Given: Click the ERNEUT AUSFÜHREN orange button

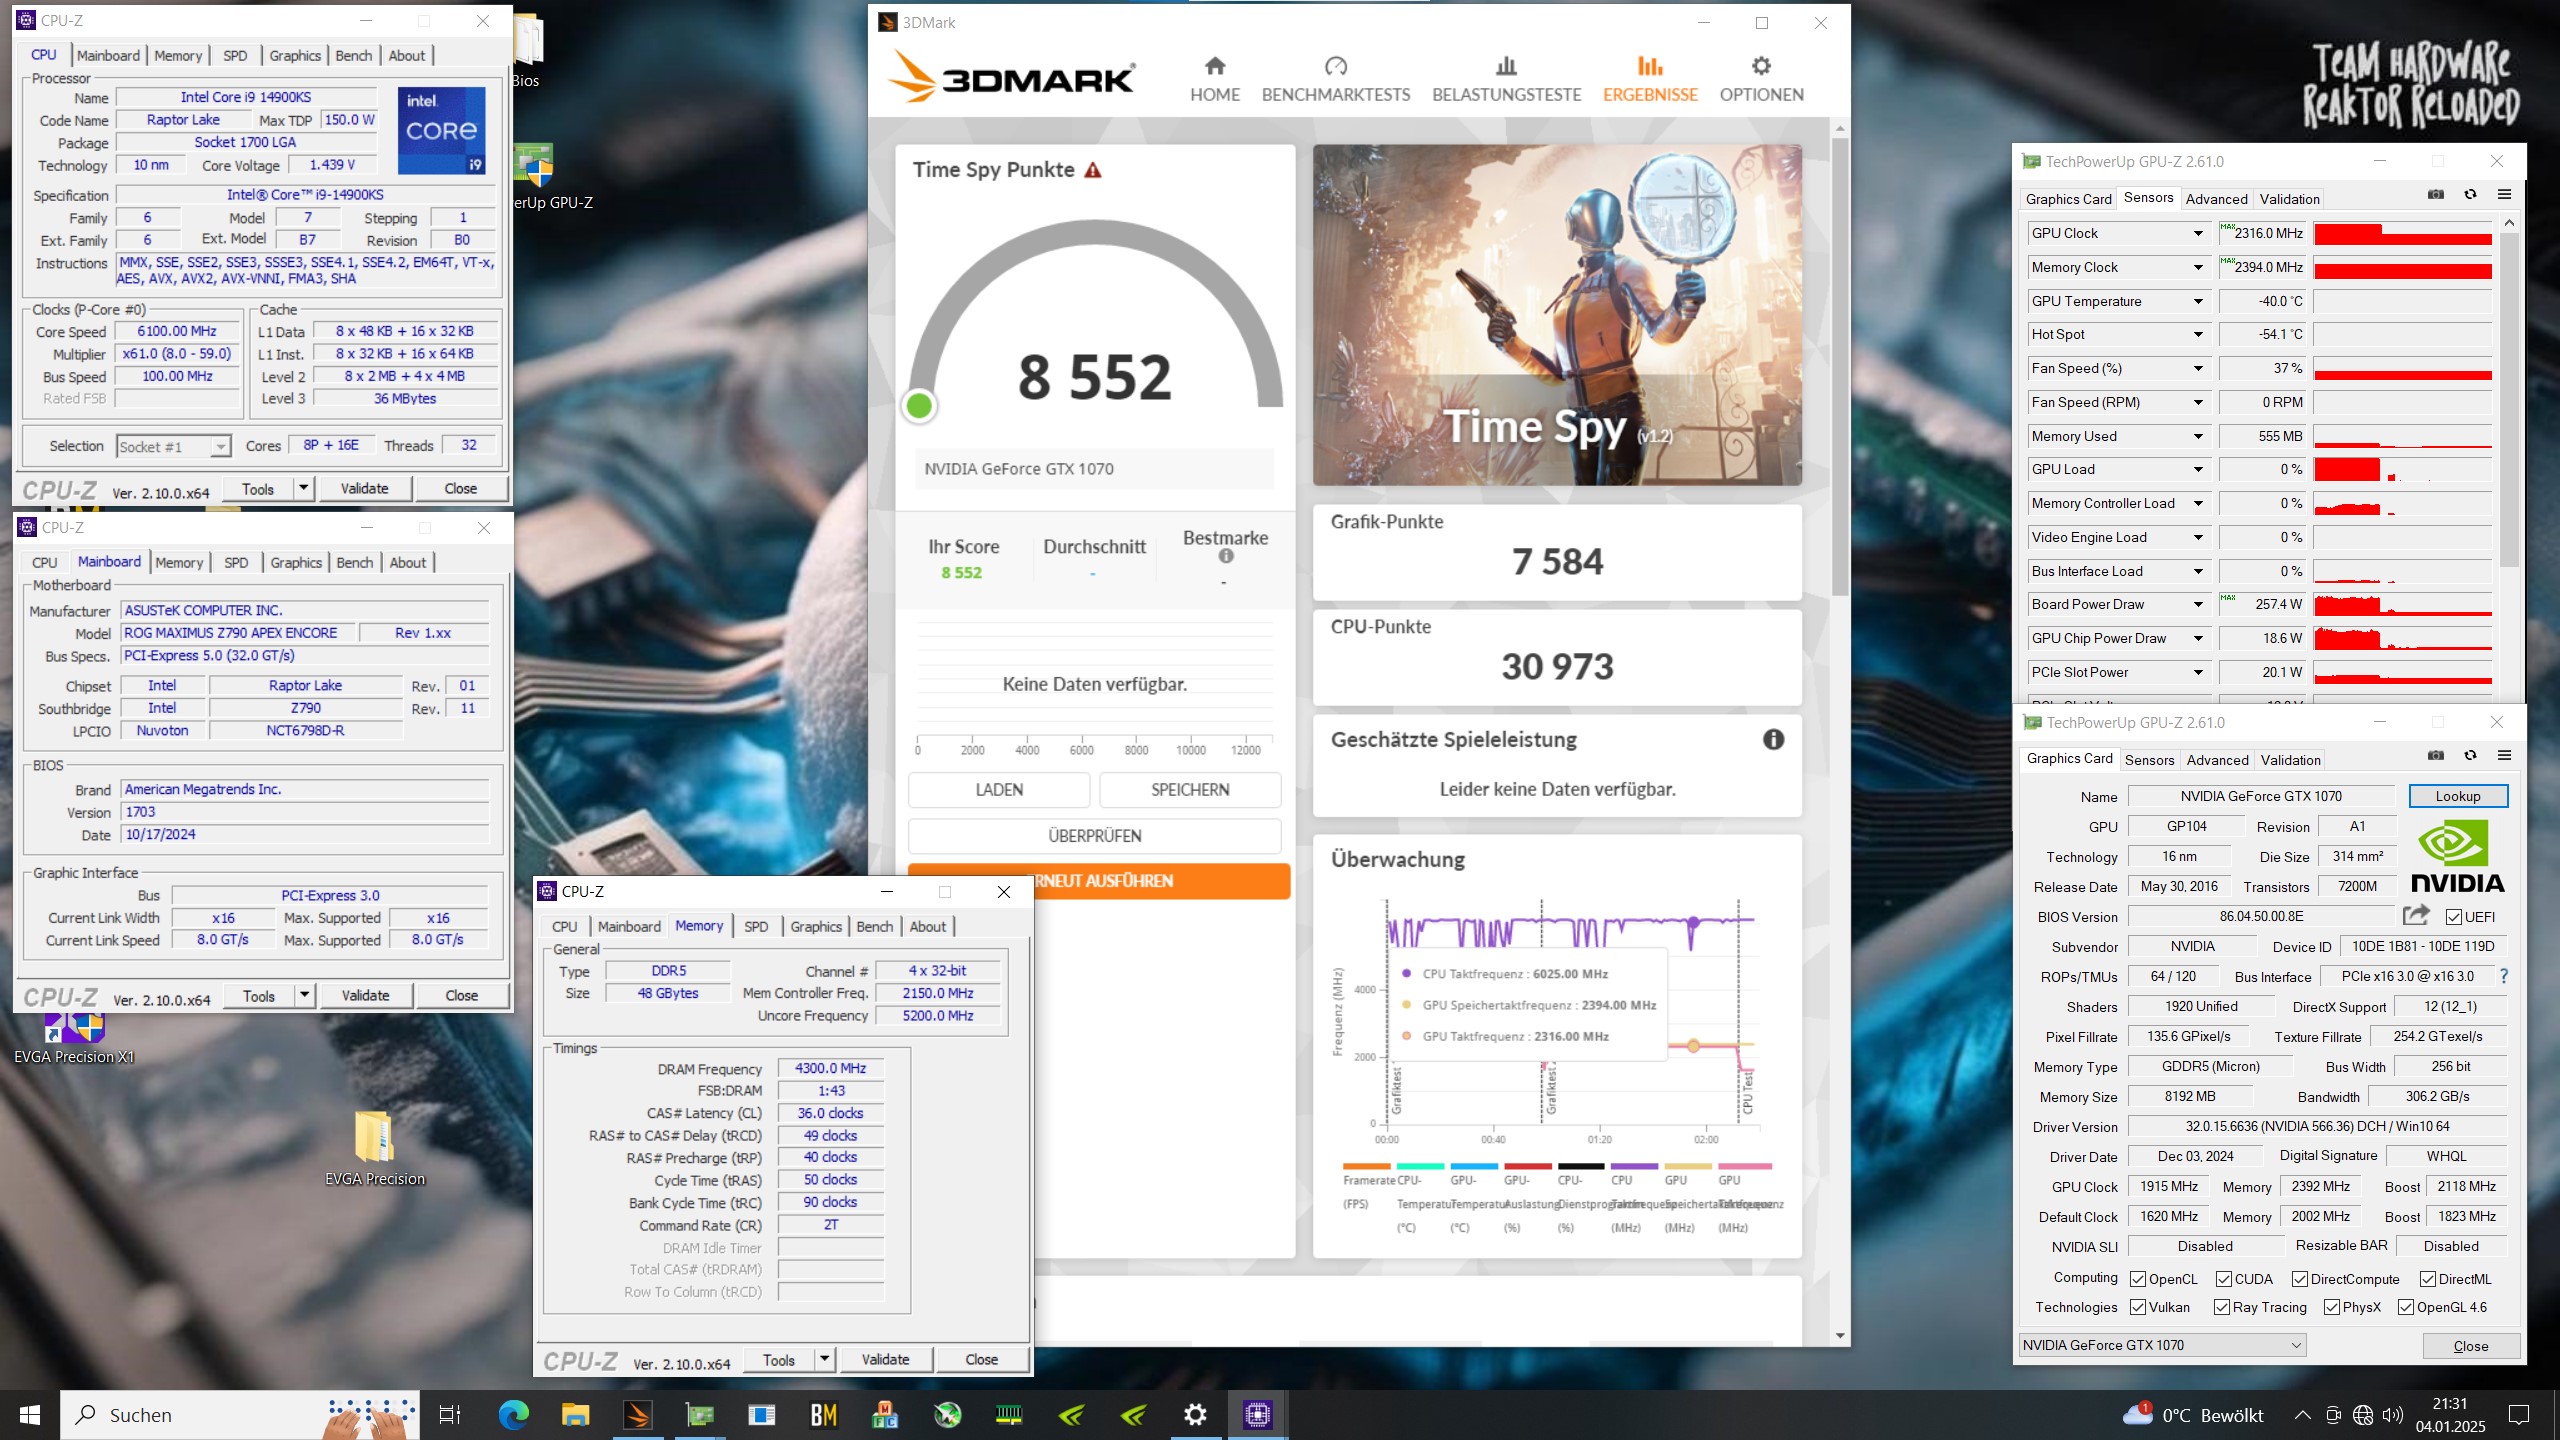Looking at the screenshot, I should (x=1099, y=881).
